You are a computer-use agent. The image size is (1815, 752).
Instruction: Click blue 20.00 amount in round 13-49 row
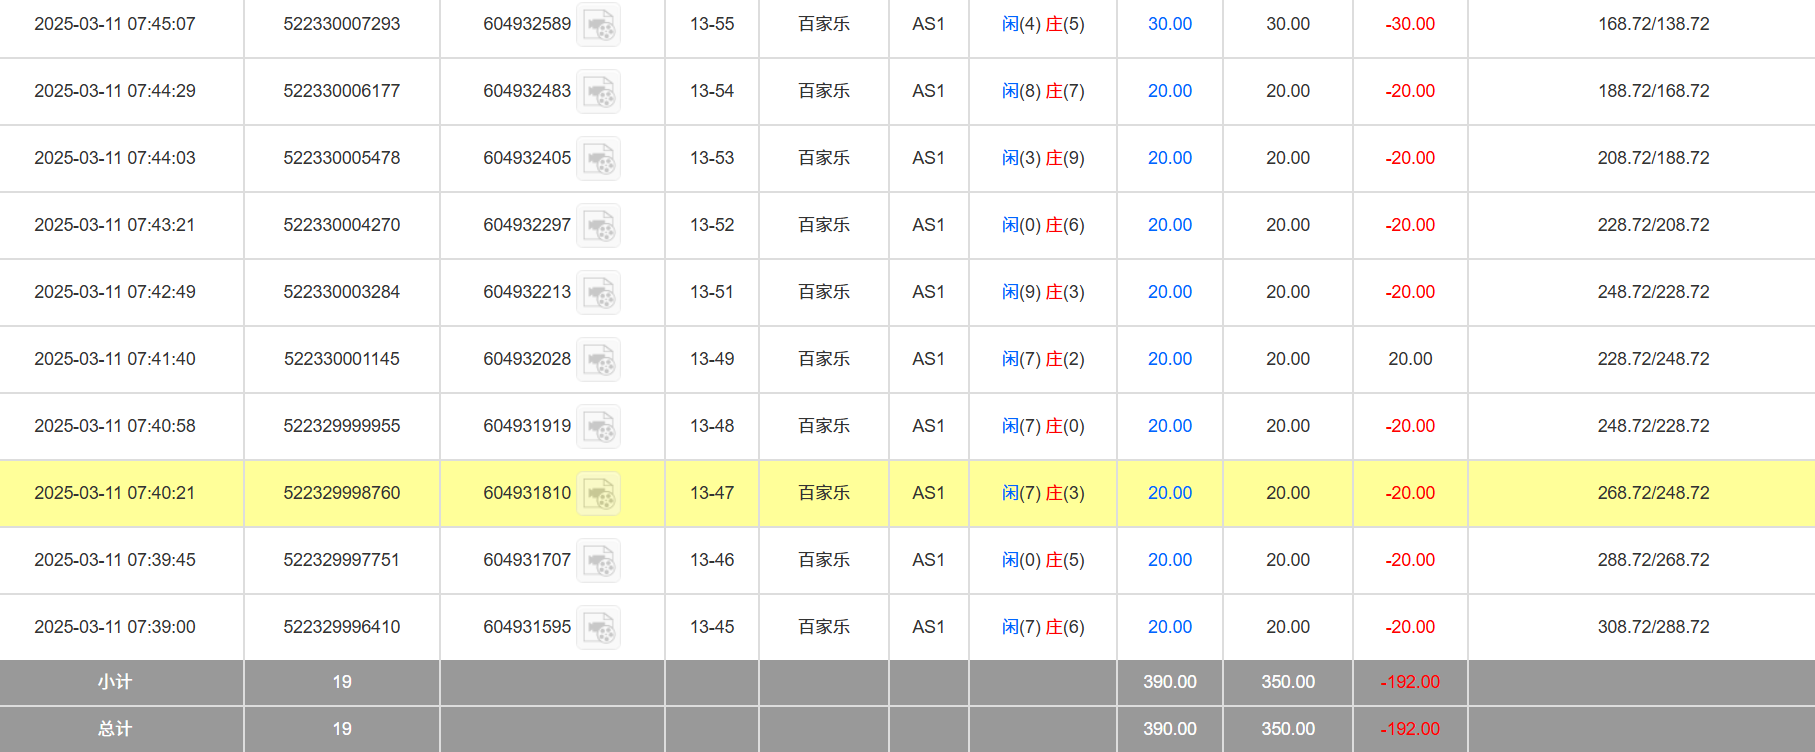pyautogui.click(x=1169, y=359)
